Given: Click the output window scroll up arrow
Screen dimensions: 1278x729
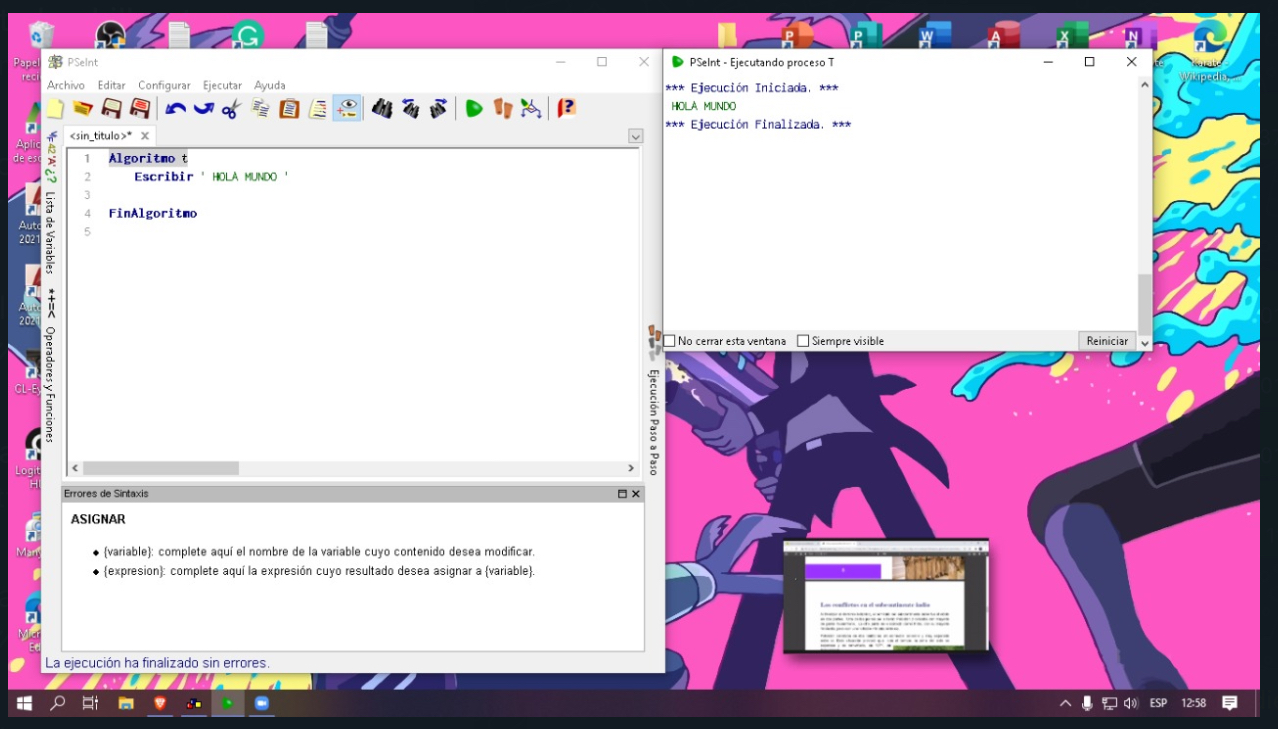Looking at the screenshot, I should tap(1144, 85).
